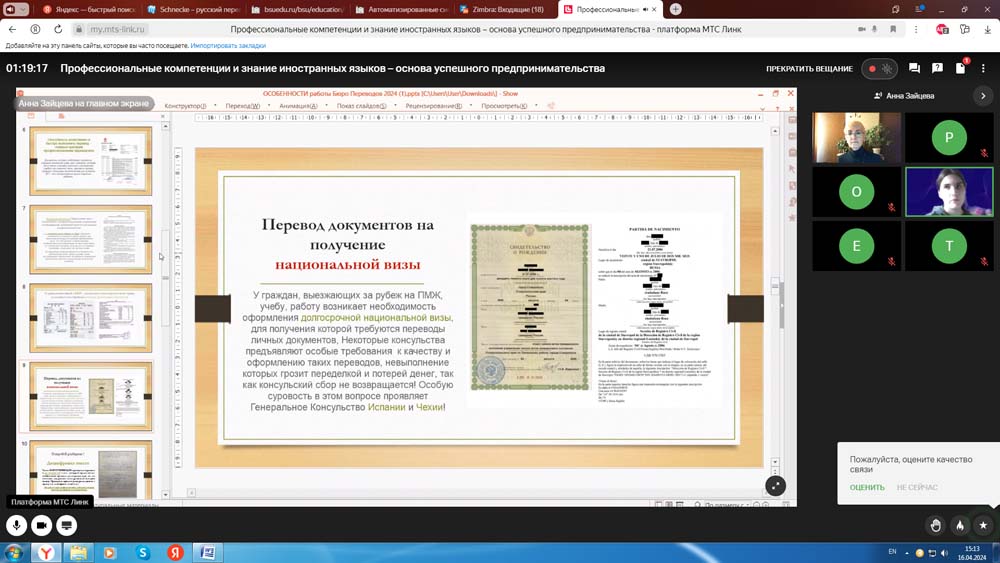This screenshot has width=1000, height=563.
Task: Open the questions panel icon
Action: pos(937,69)
